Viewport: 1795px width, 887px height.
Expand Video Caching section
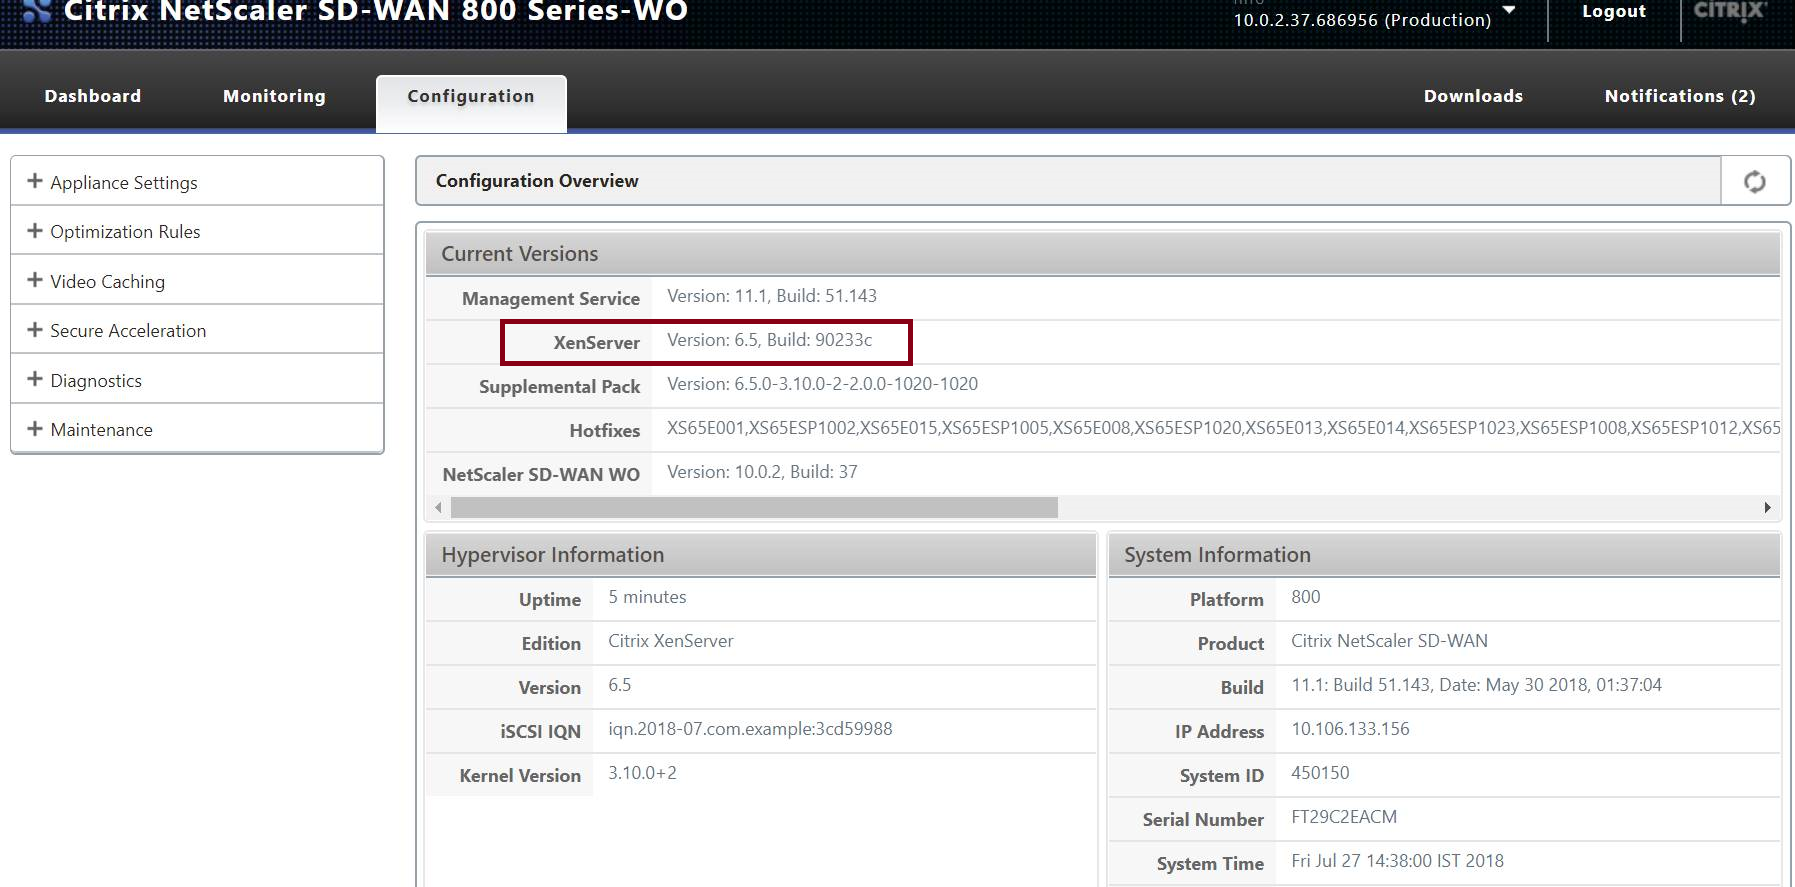click(x=197, y=281)
